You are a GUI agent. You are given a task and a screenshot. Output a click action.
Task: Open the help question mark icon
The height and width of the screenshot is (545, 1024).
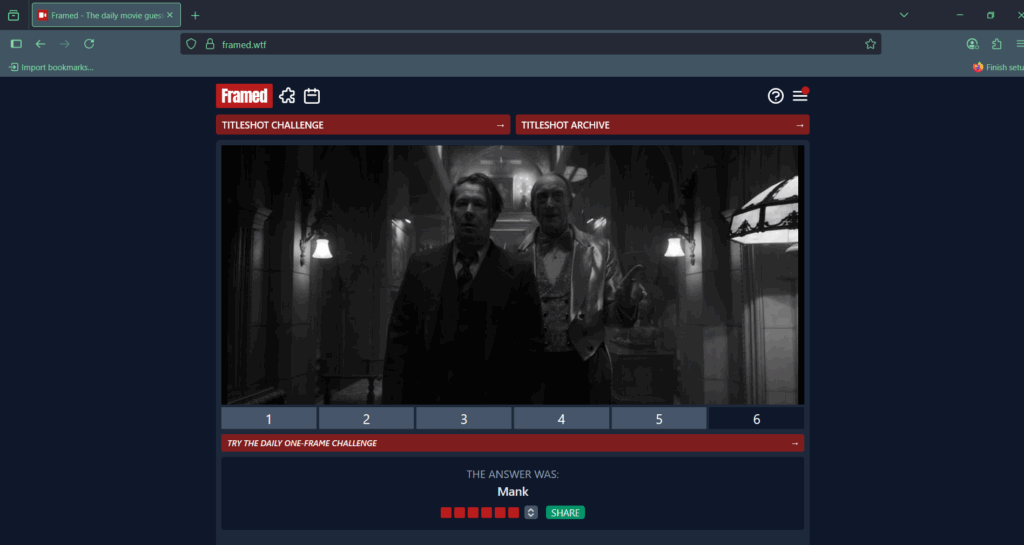tap(775, 96)
